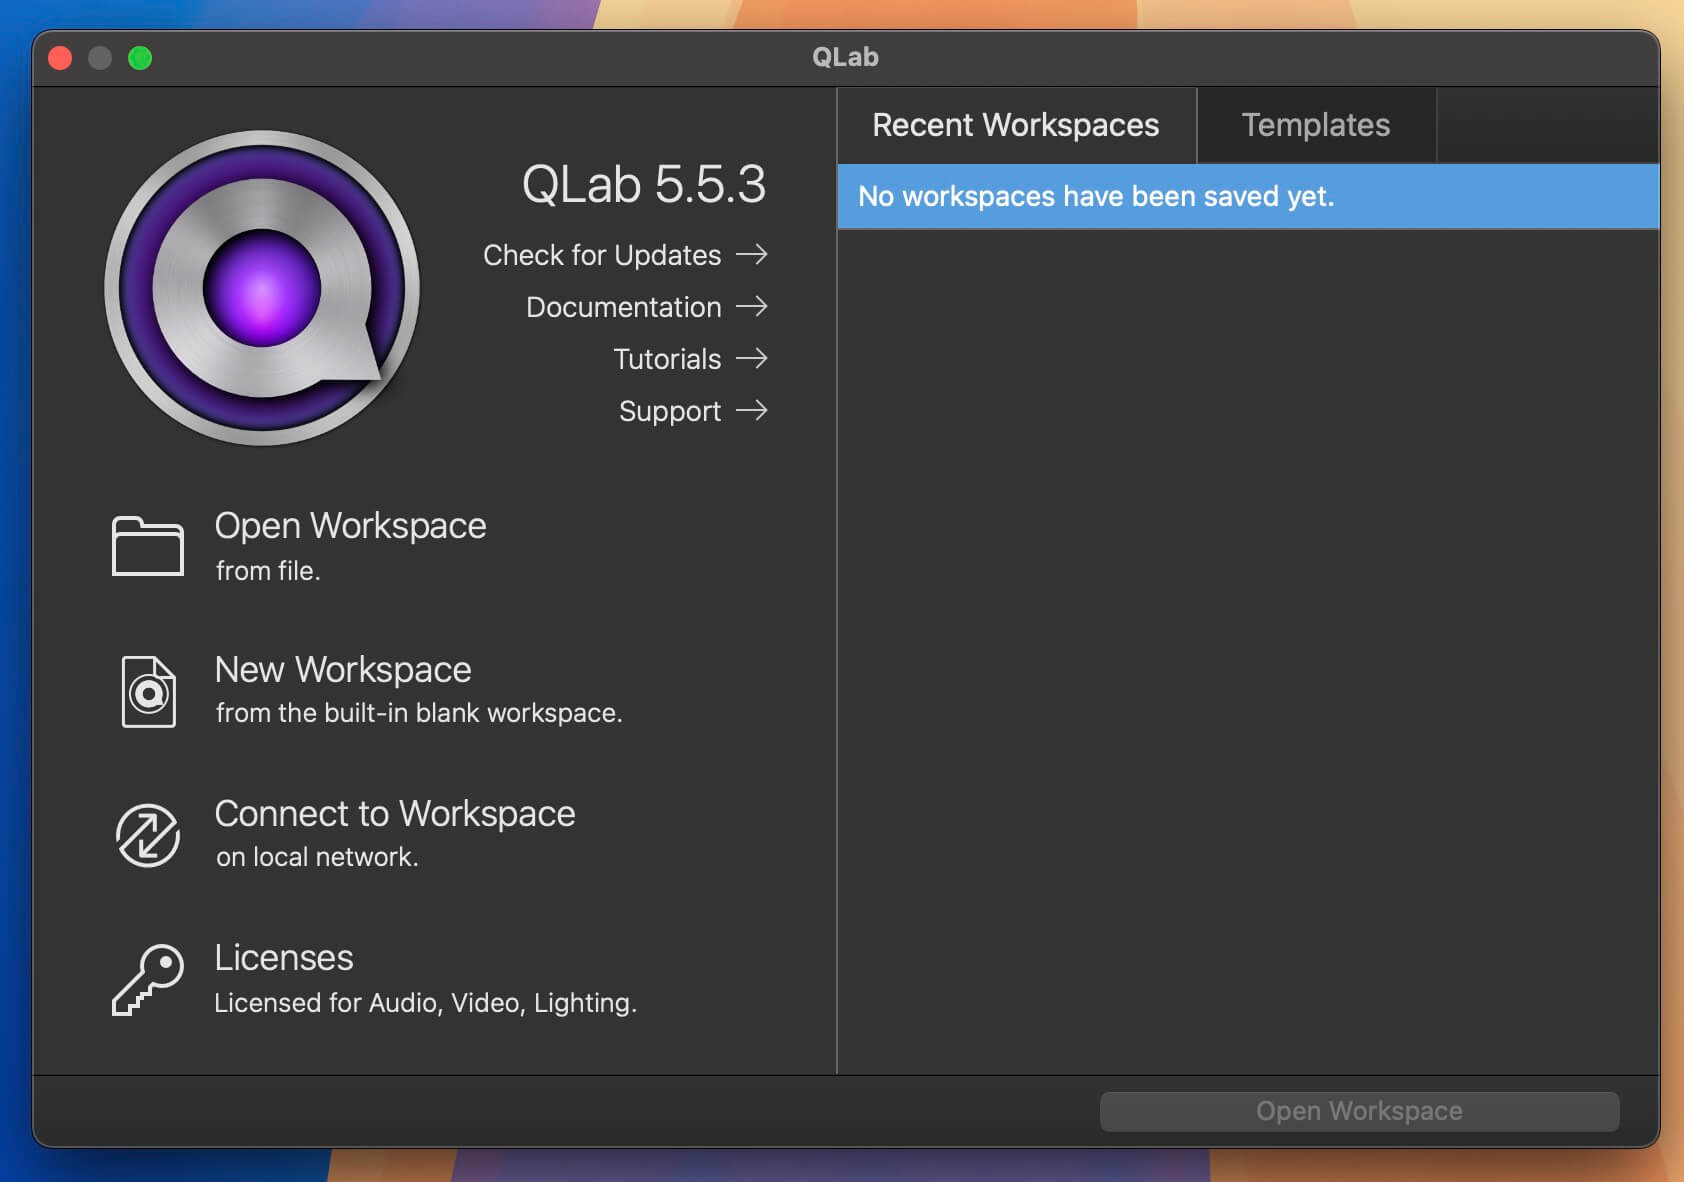
Task: Click the Connect to Workspace title text
Action: 395,814
